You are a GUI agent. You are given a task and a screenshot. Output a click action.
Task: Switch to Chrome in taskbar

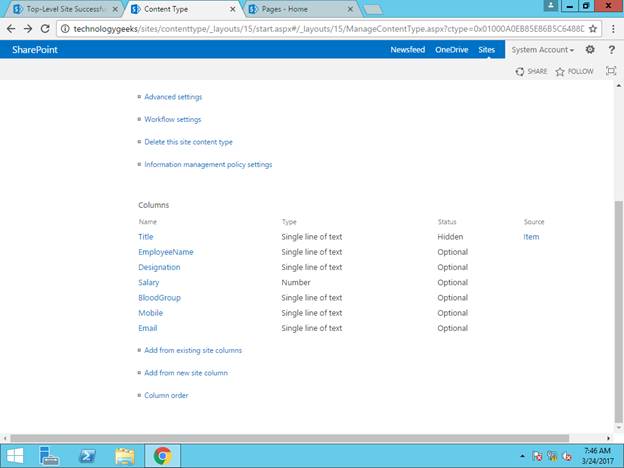pos(162,456)
